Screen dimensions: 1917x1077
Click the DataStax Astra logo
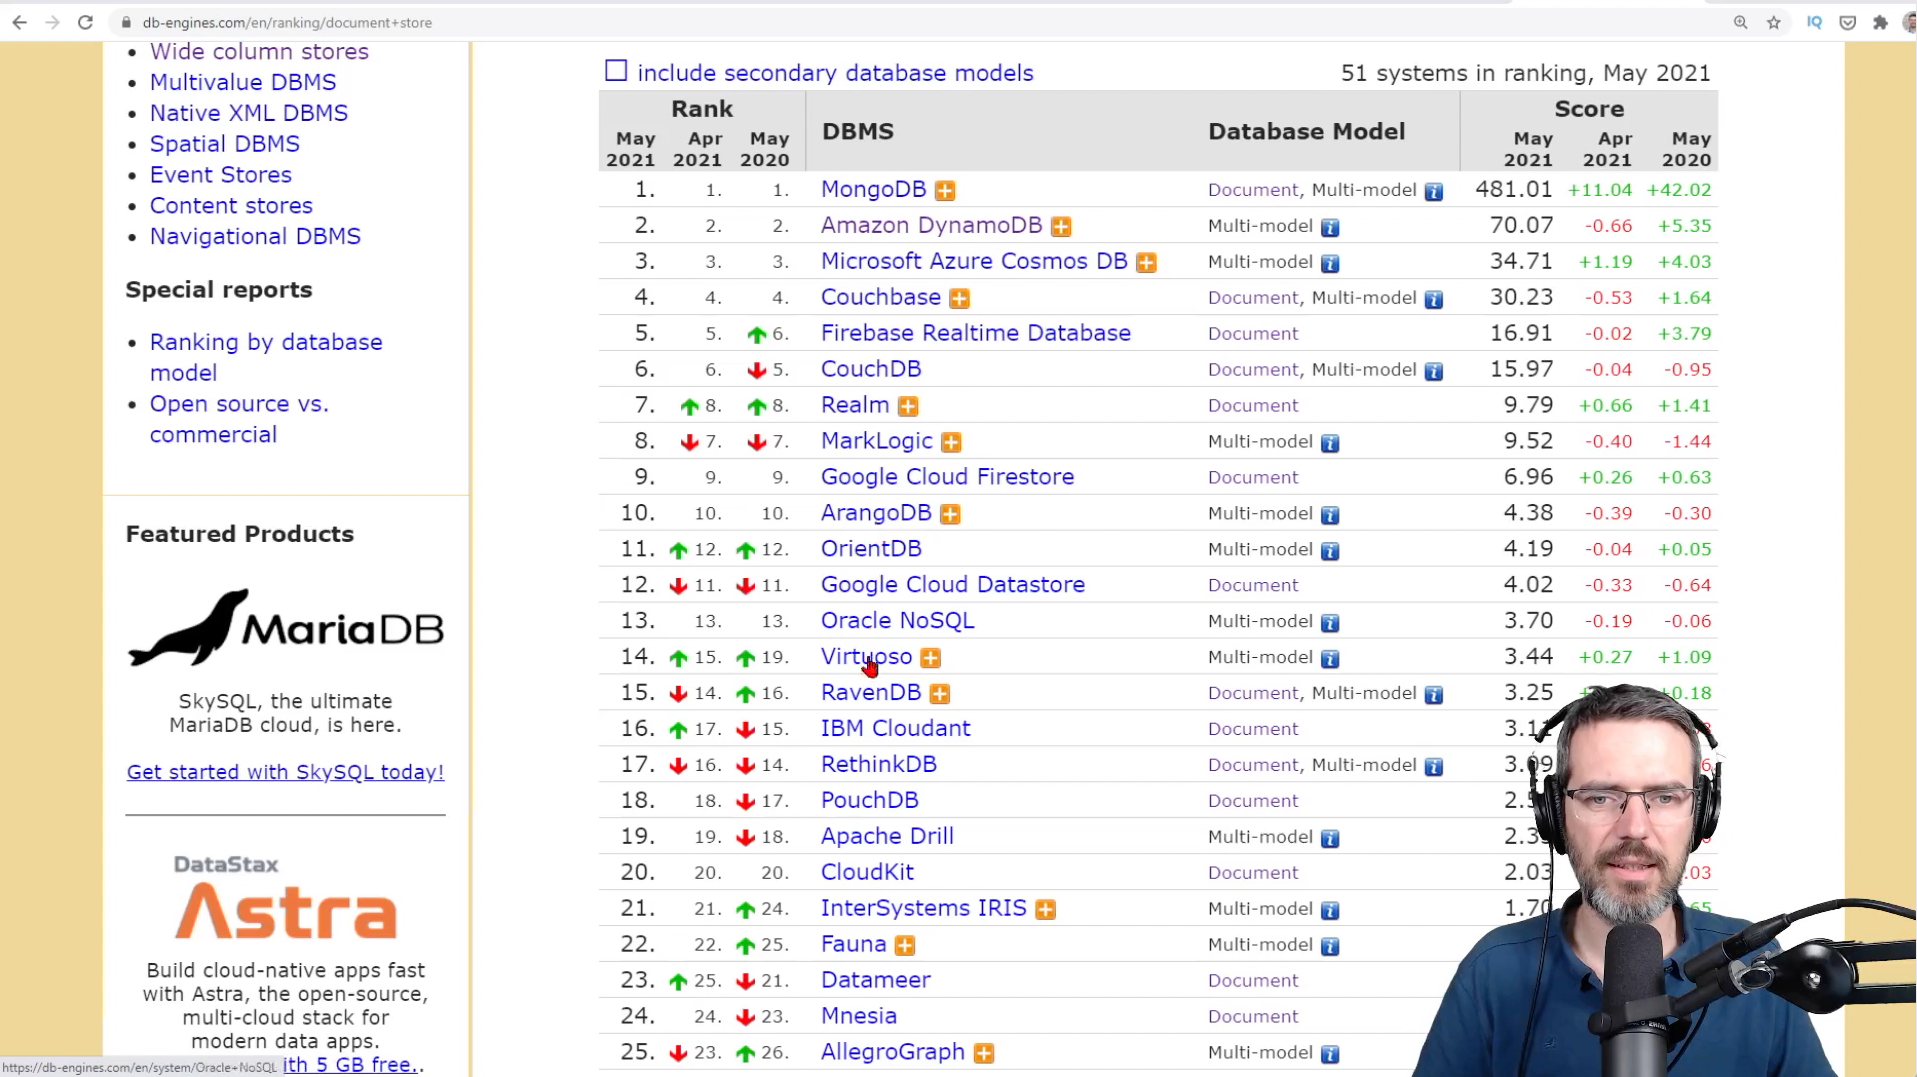click(285, 898)
